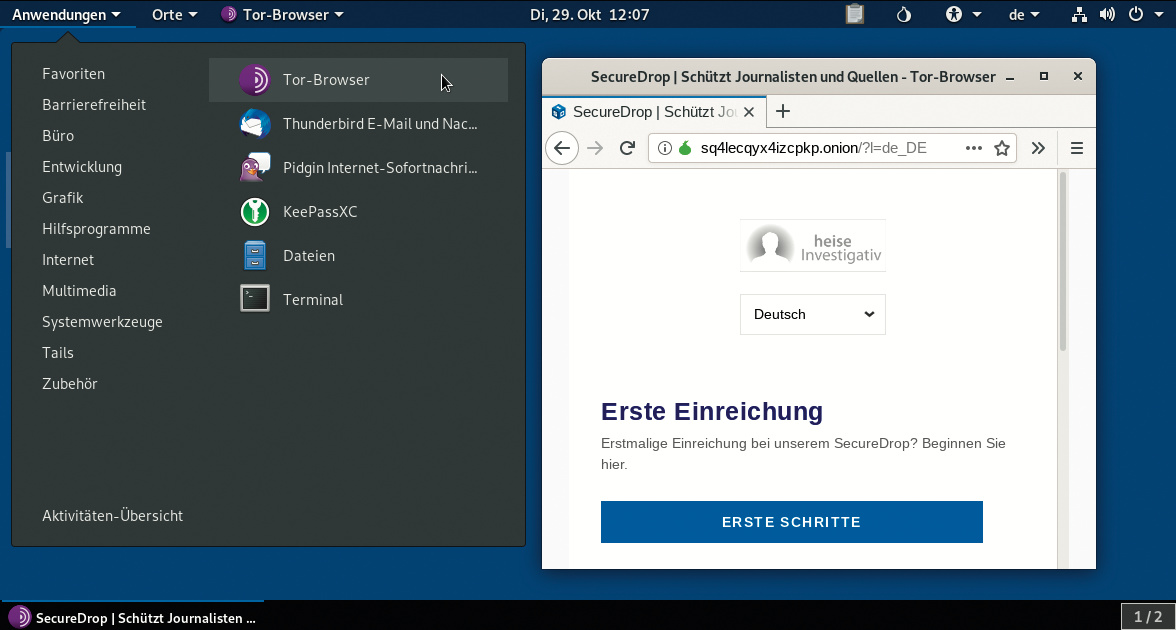The image size is (1176, 630).
Task: Select the Hilfsprogramme category
Action: tap(96, 229)
